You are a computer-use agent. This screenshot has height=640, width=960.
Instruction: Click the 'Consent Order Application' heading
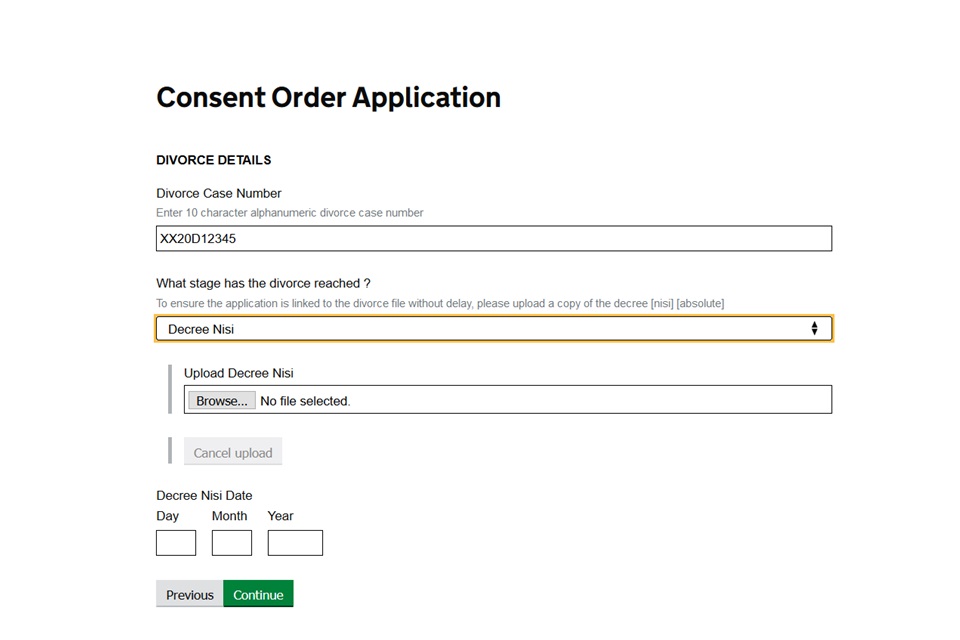329,98
